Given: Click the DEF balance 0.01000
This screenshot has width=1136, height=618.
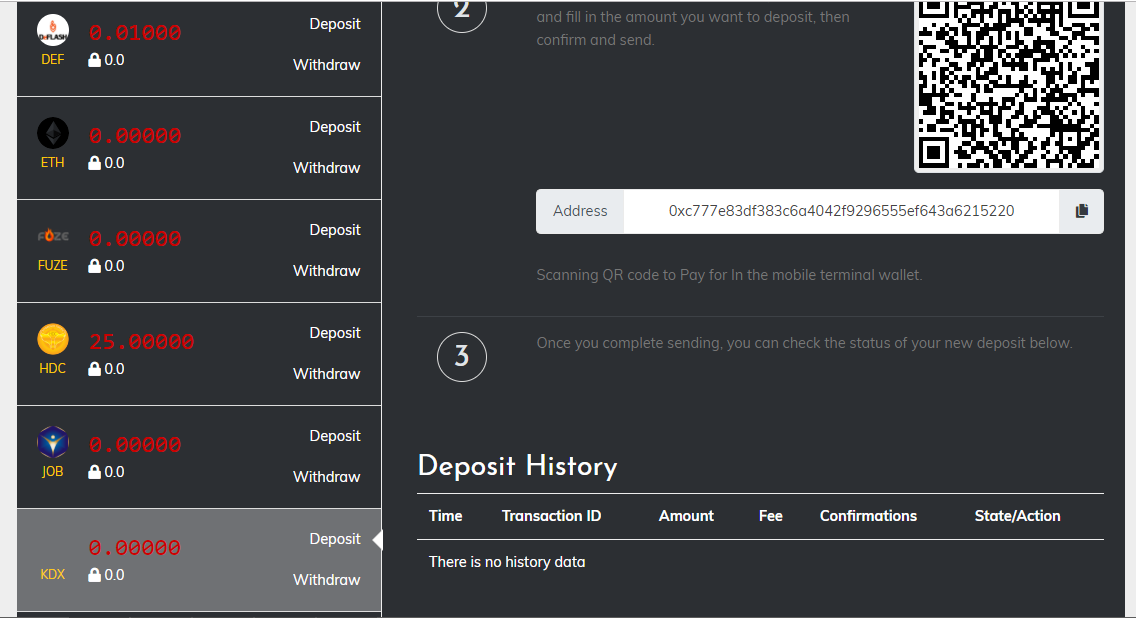Looking at the screenshot, I should [135, 33].
